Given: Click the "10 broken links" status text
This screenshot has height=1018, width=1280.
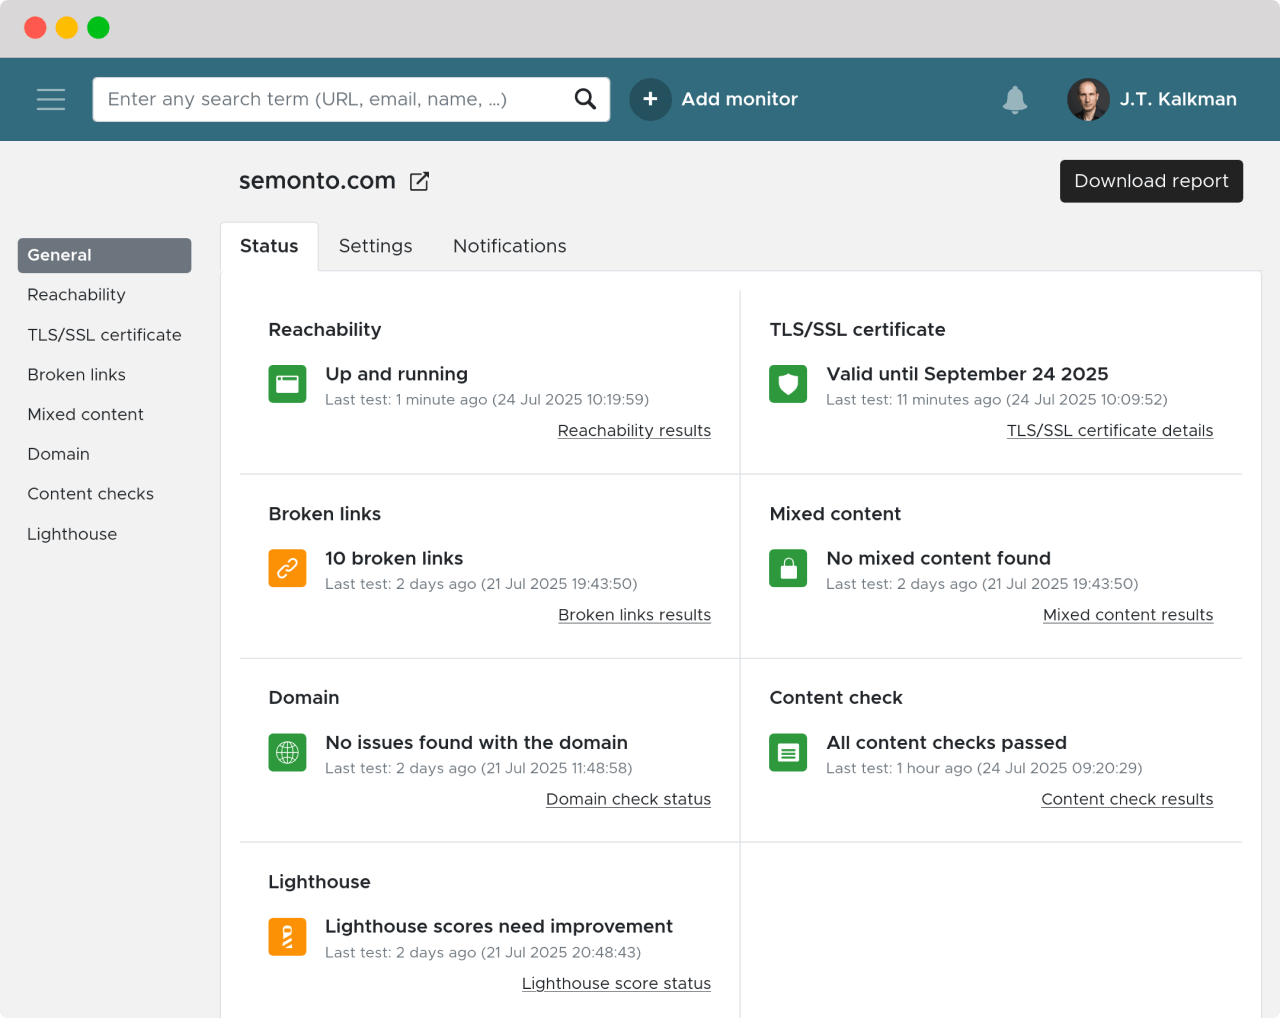Looking at the screenshot, I should pos(394,558).
